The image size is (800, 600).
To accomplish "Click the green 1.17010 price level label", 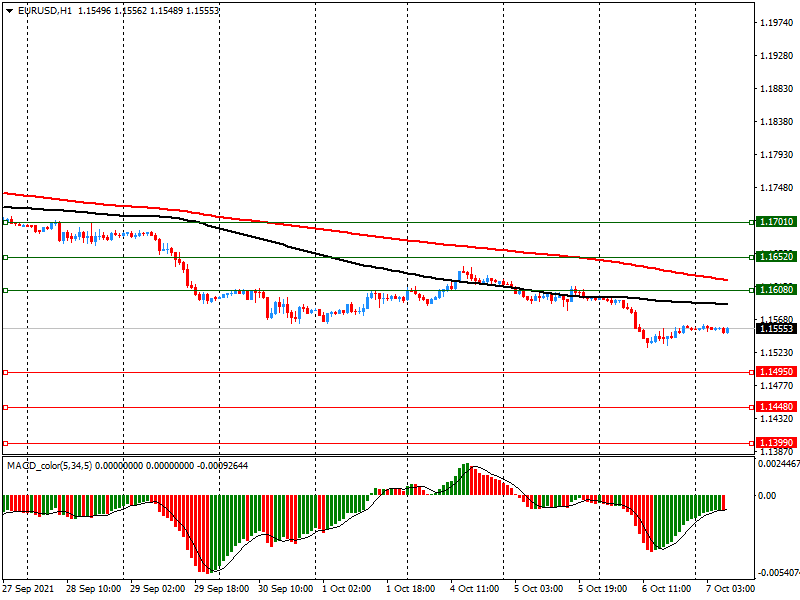I will (x=777, y=222).
